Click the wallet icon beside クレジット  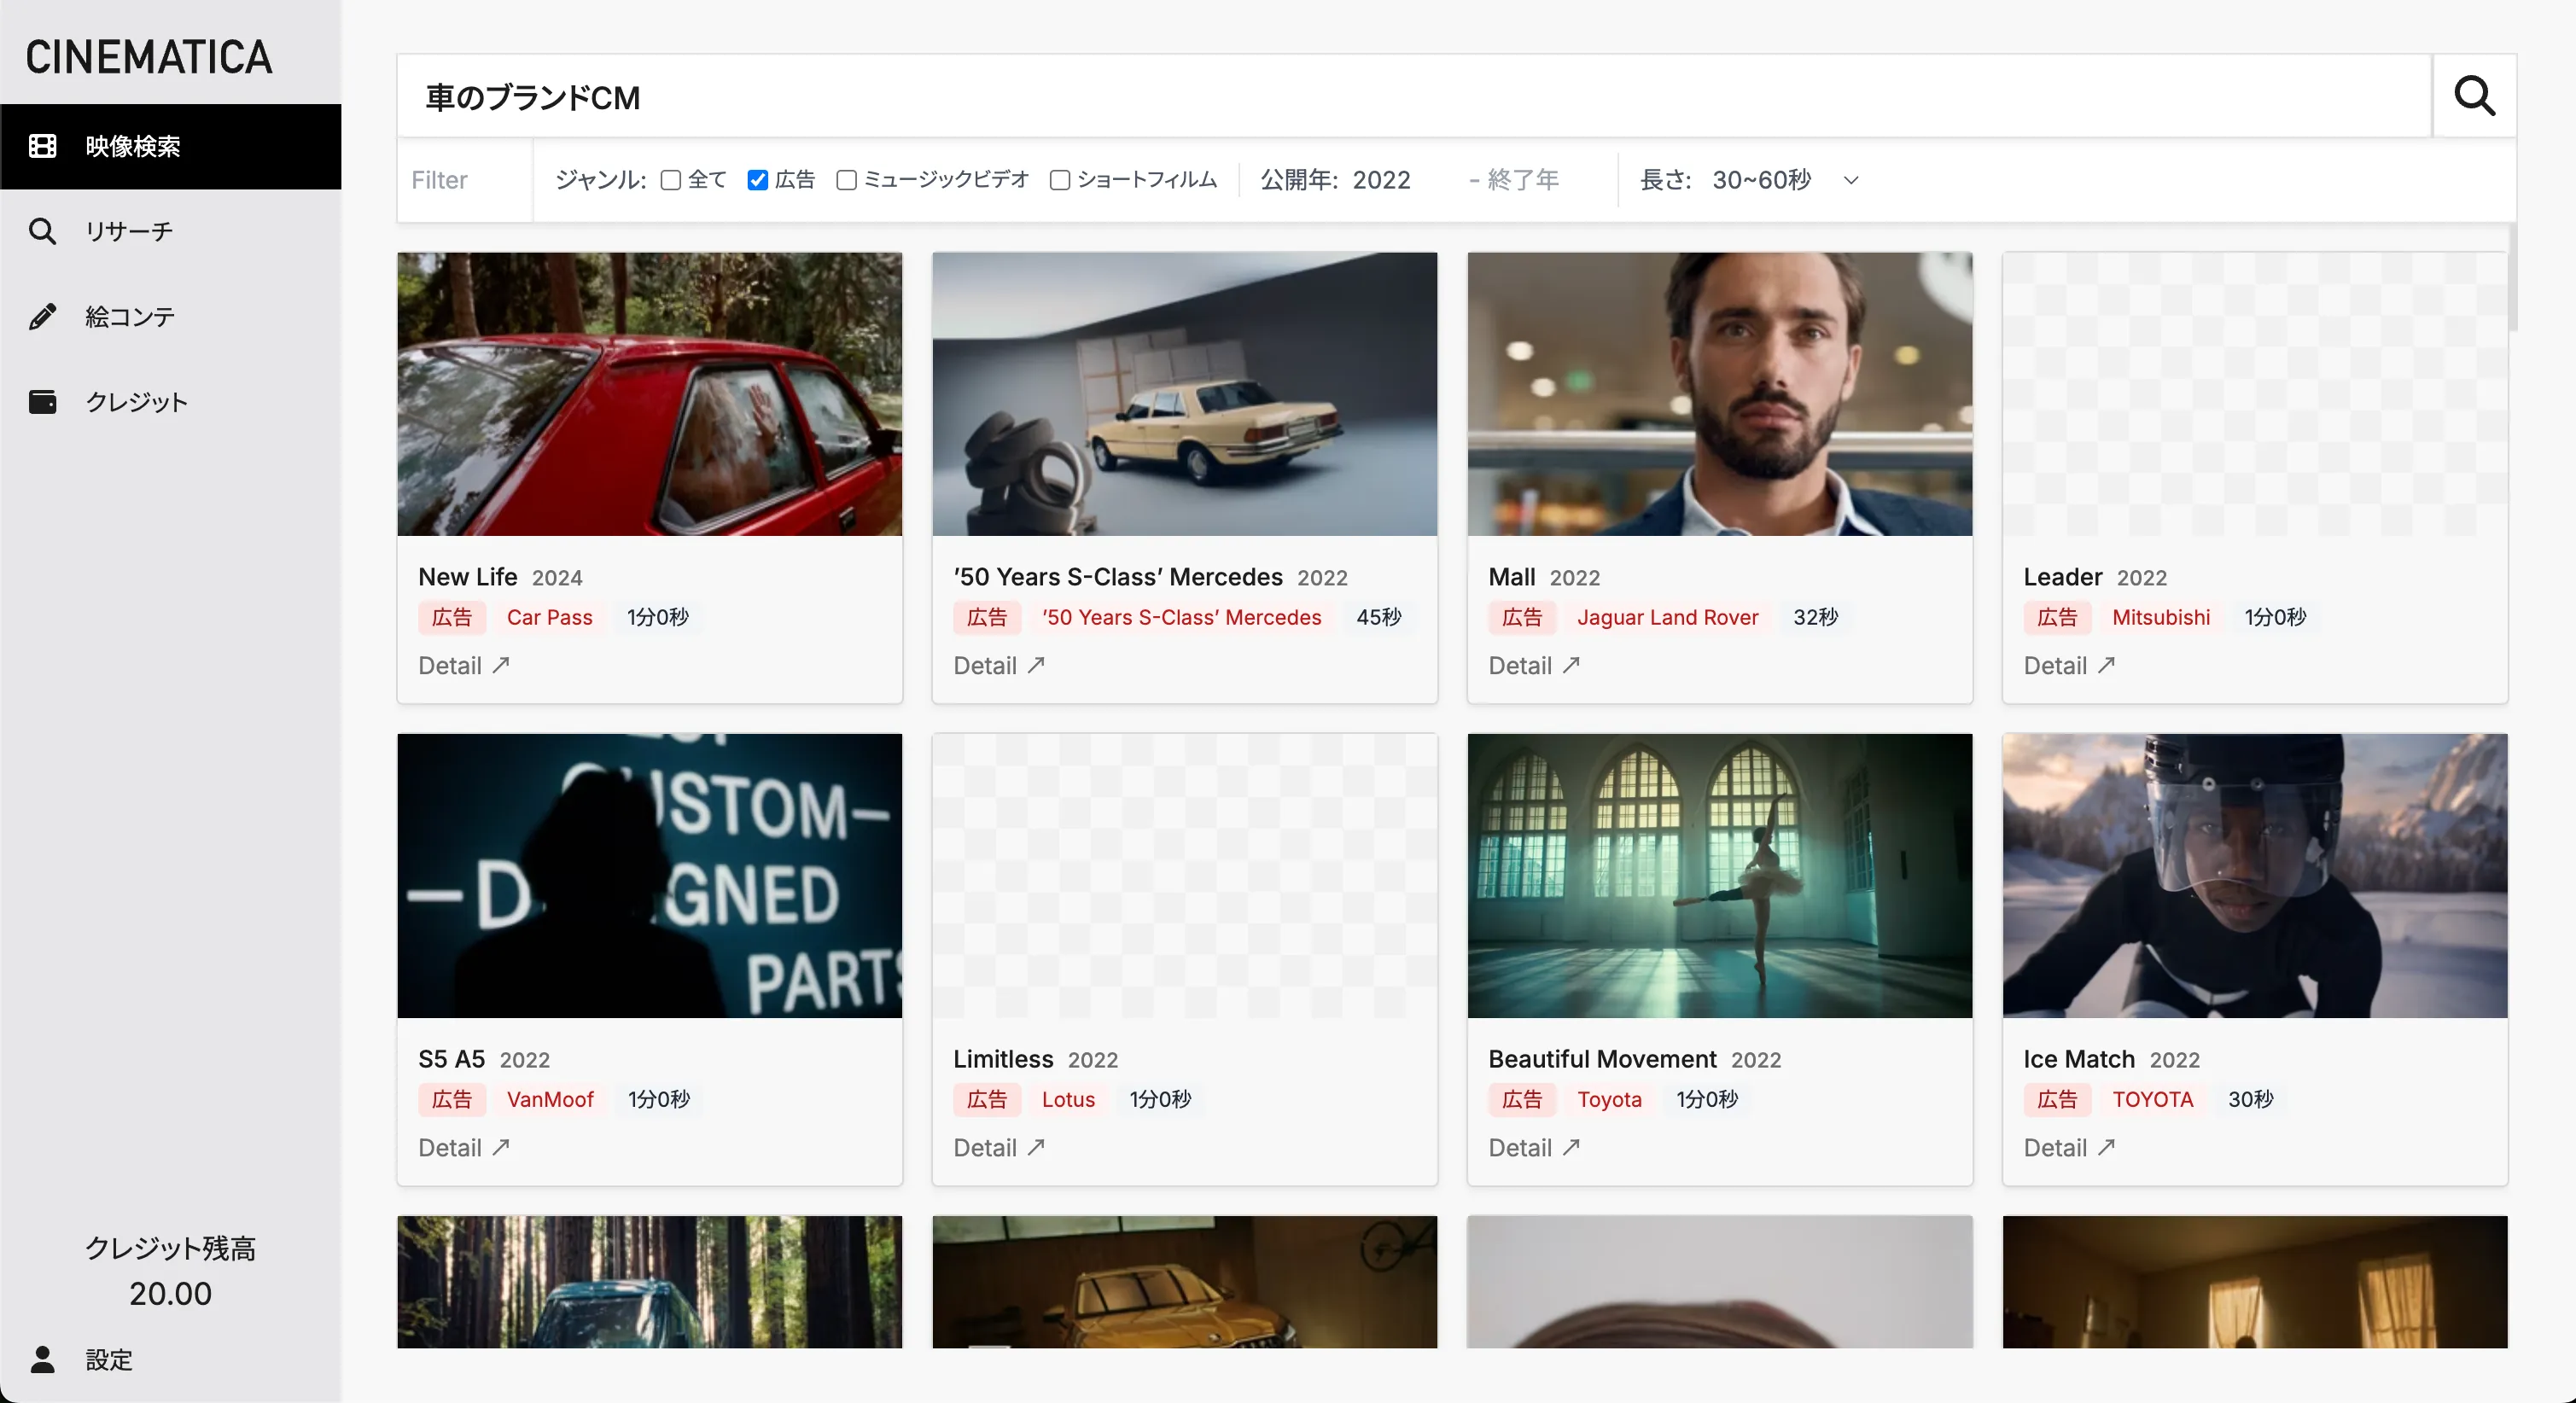point(42,402)
